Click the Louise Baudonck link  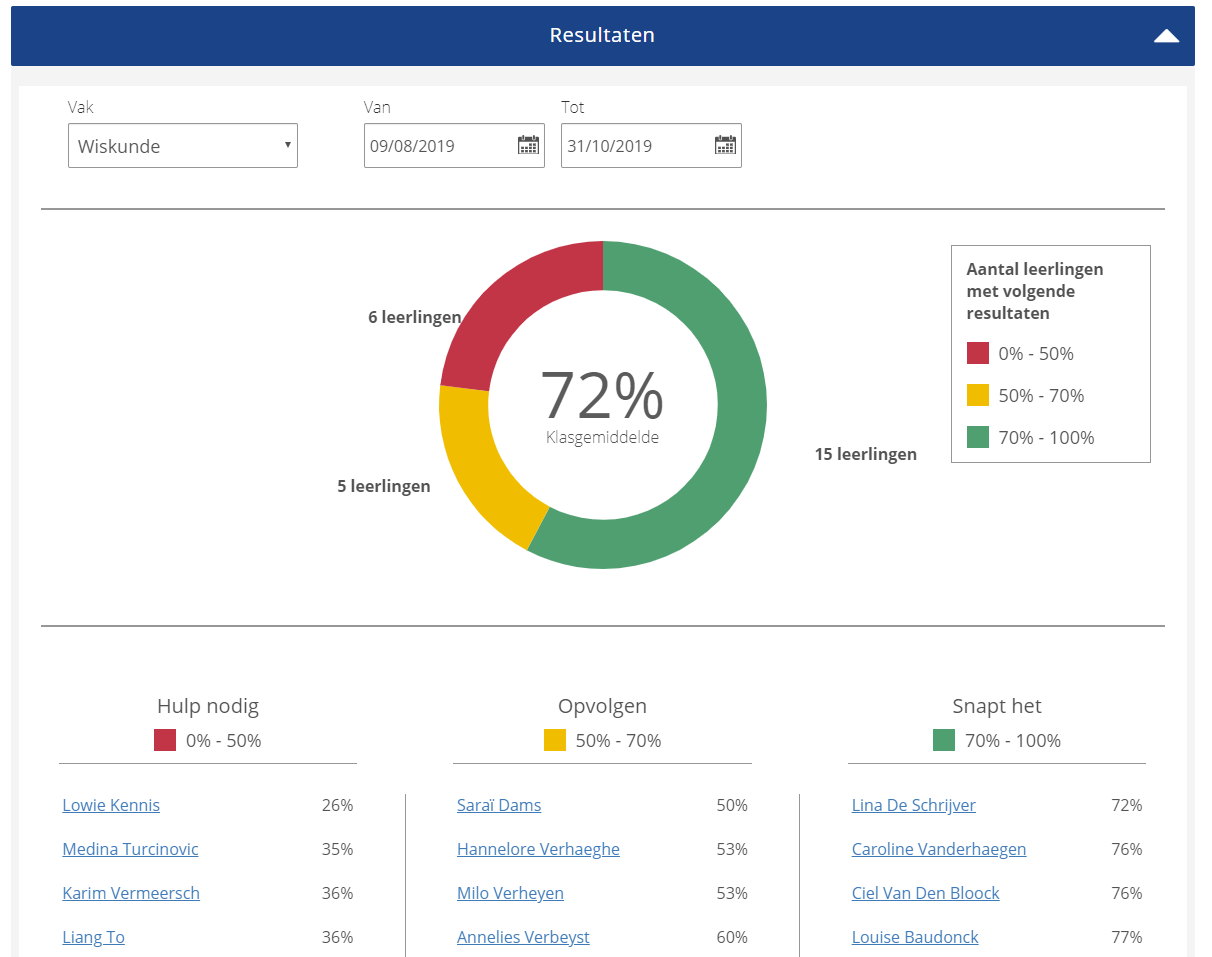(x=915, y=937)
